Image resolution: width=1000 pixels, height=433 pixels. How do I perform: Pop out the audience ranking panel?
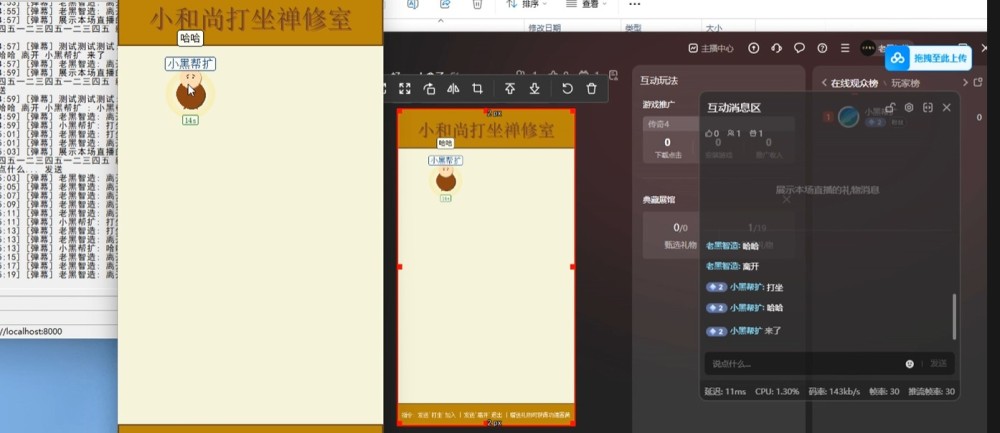[x=978, y=83]
